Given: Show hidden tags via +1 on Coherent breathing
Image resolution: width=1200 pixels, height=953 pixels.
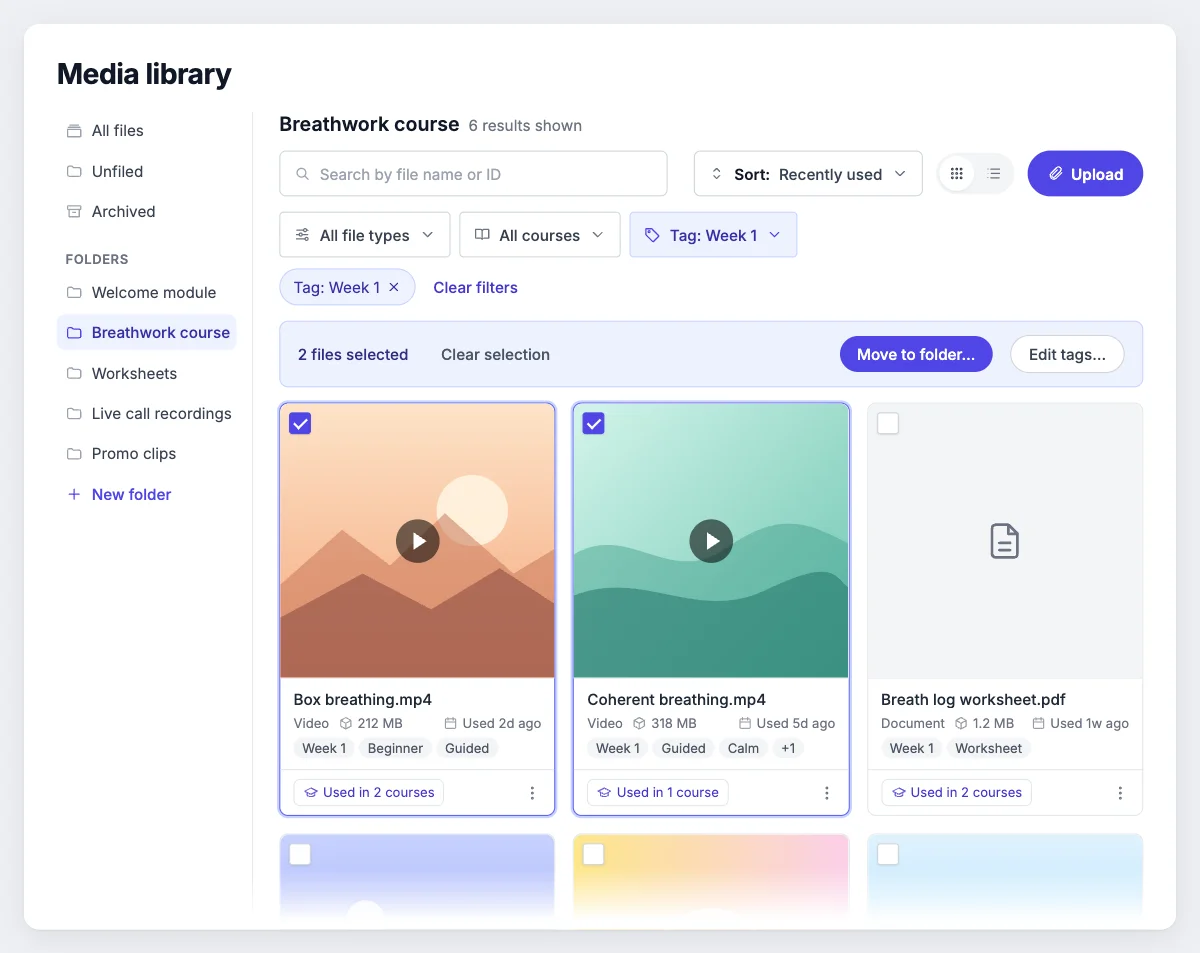Looking at the screenshot, I should (x=789, y=748).
